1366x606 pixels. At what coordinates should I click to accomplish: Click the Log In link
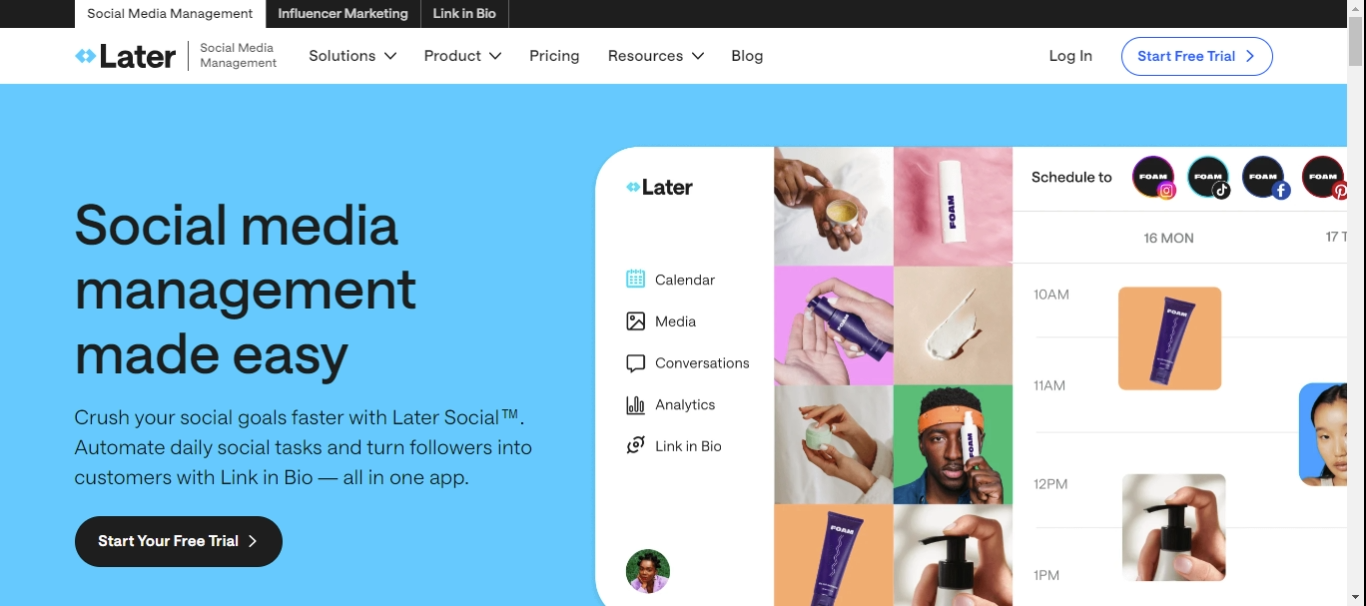click(1070, 56)
